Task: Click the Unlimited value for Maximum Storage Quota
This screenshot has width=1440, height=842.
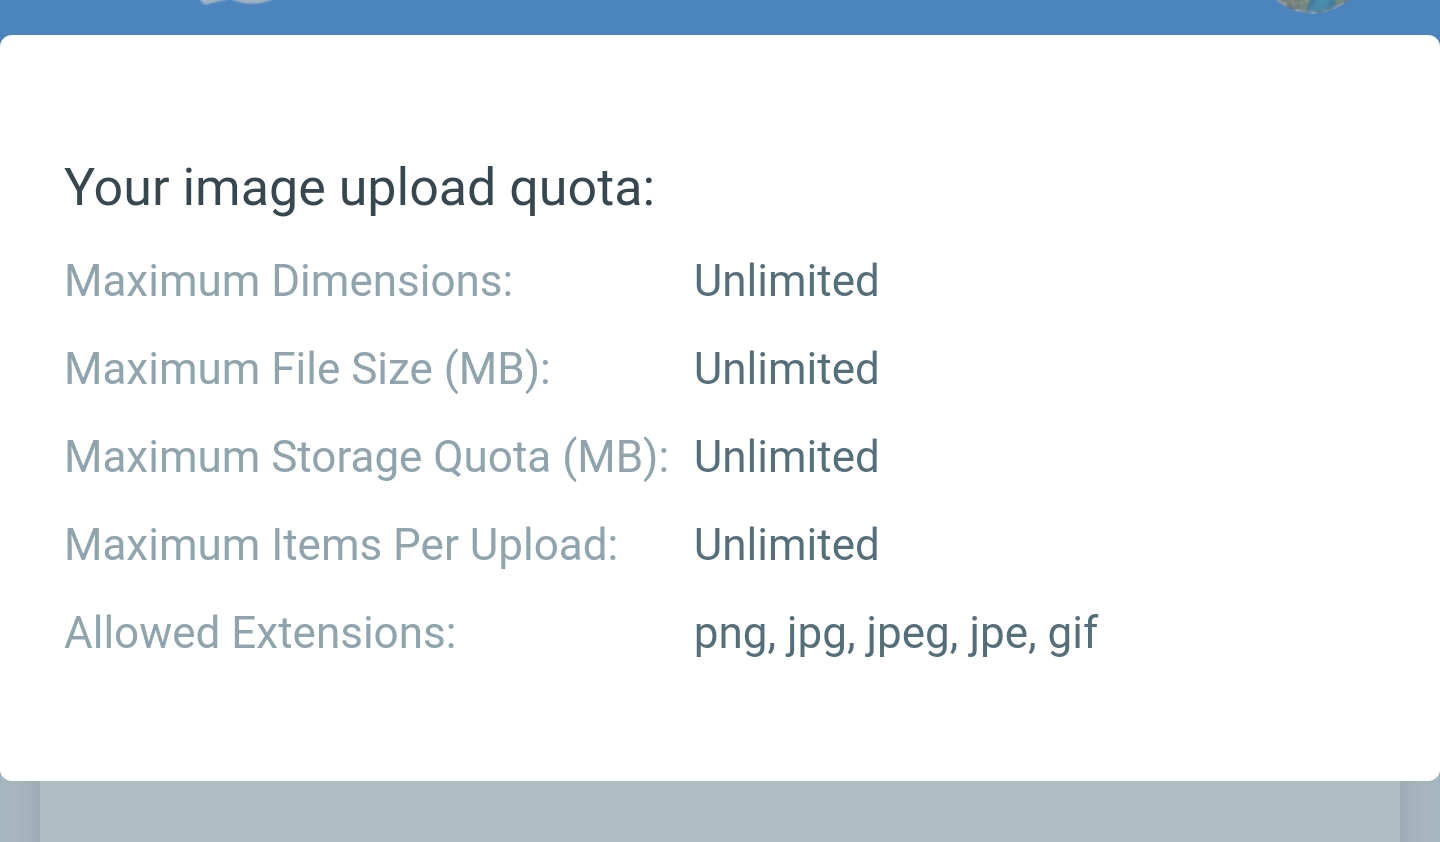Action: (x=786, y=457)
